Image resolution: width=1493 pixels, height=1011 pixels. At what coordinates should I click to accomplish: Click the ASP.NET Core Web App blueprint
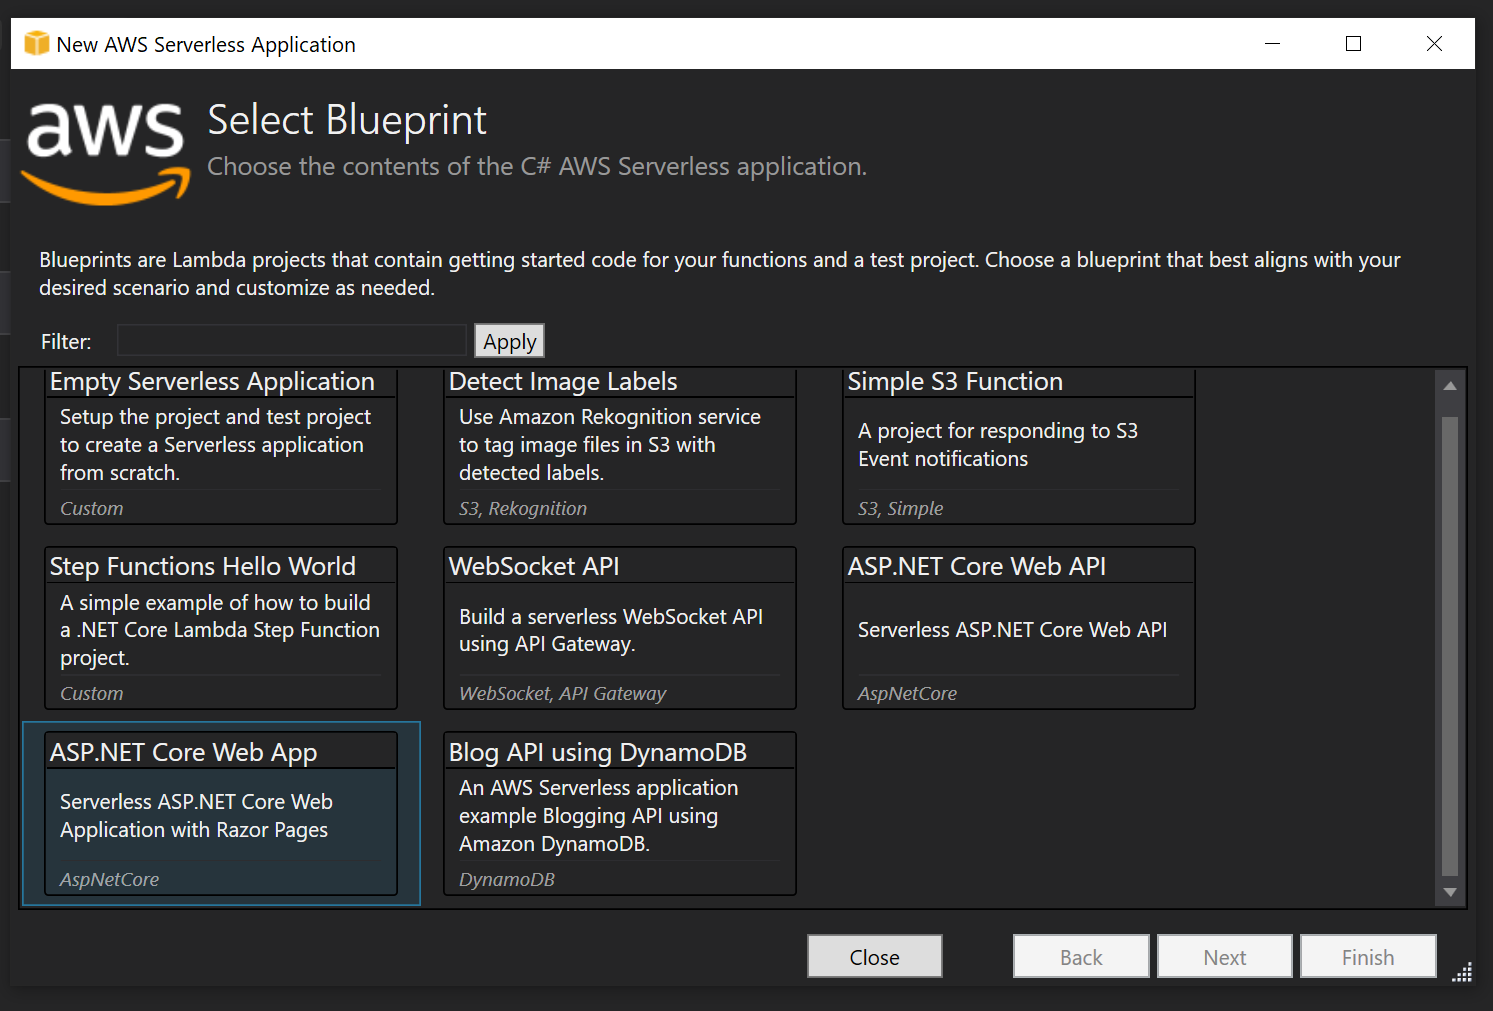click(x=221, y=814)
